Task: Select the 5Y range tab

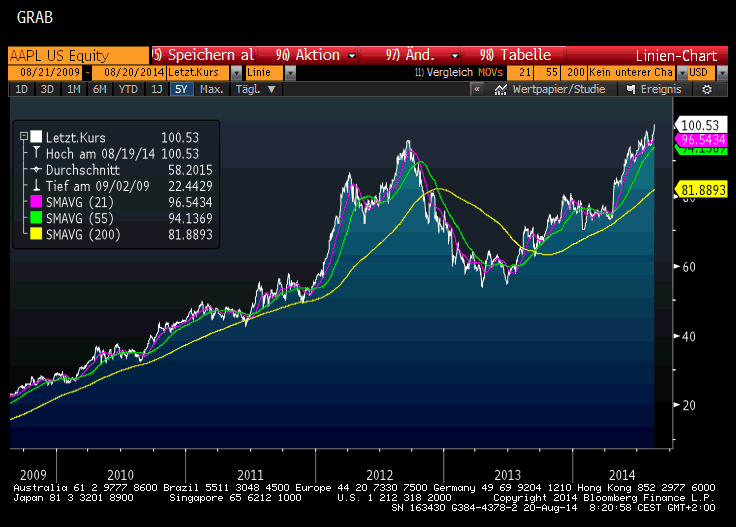Action: (182, 89)
